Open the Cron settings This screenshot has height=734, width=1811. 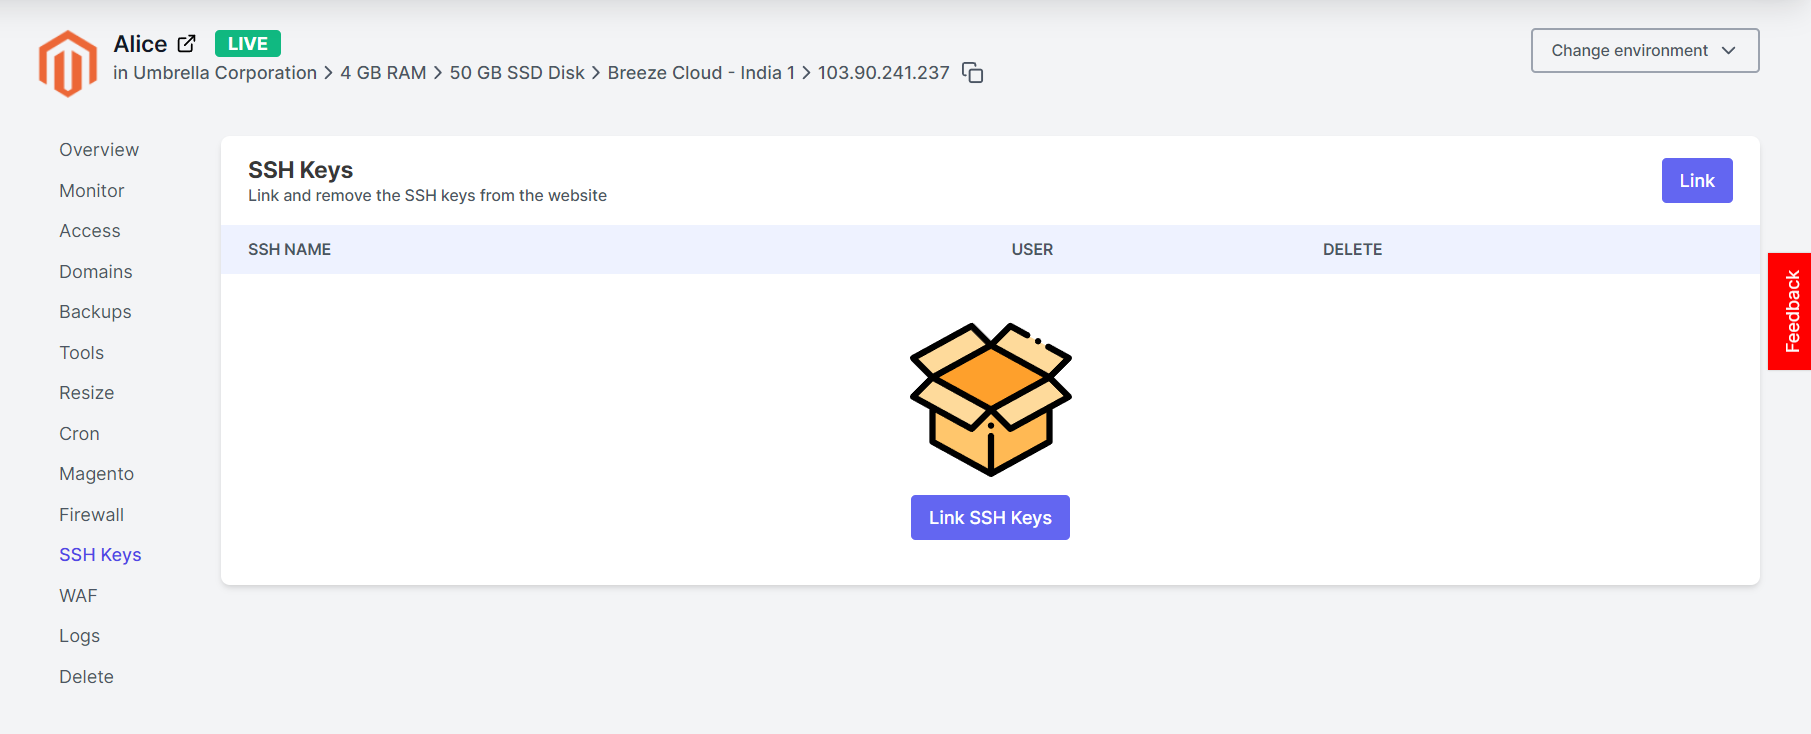tap(79, 434)
